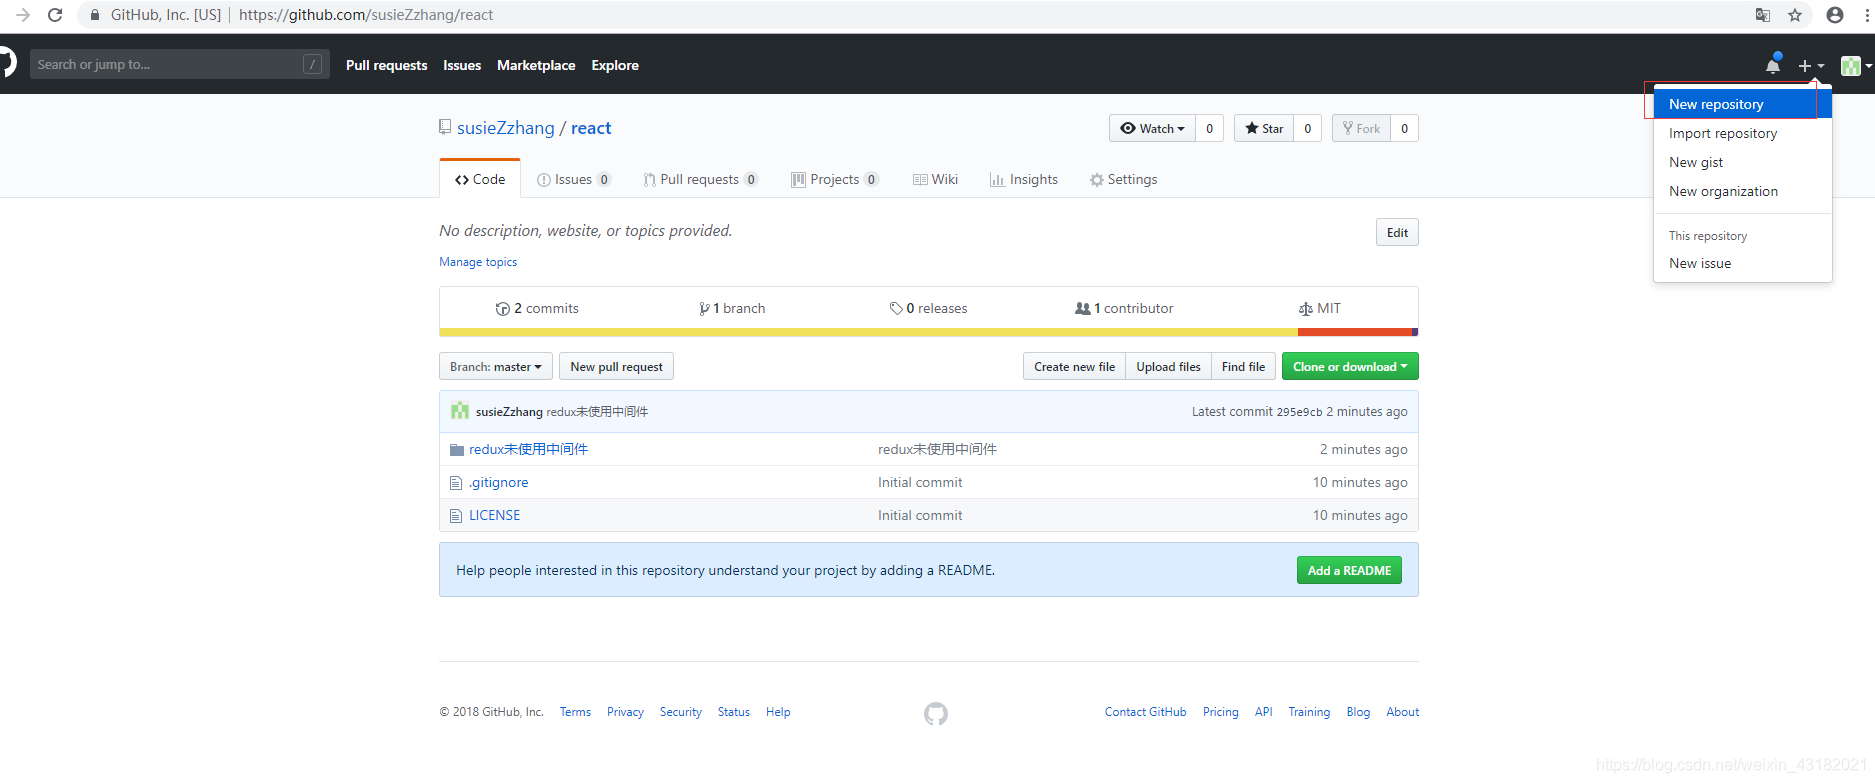Click the Fork button
The width and height of the screenshot is (1875, 783).
pyautogui.click(x=1361, y=128)
